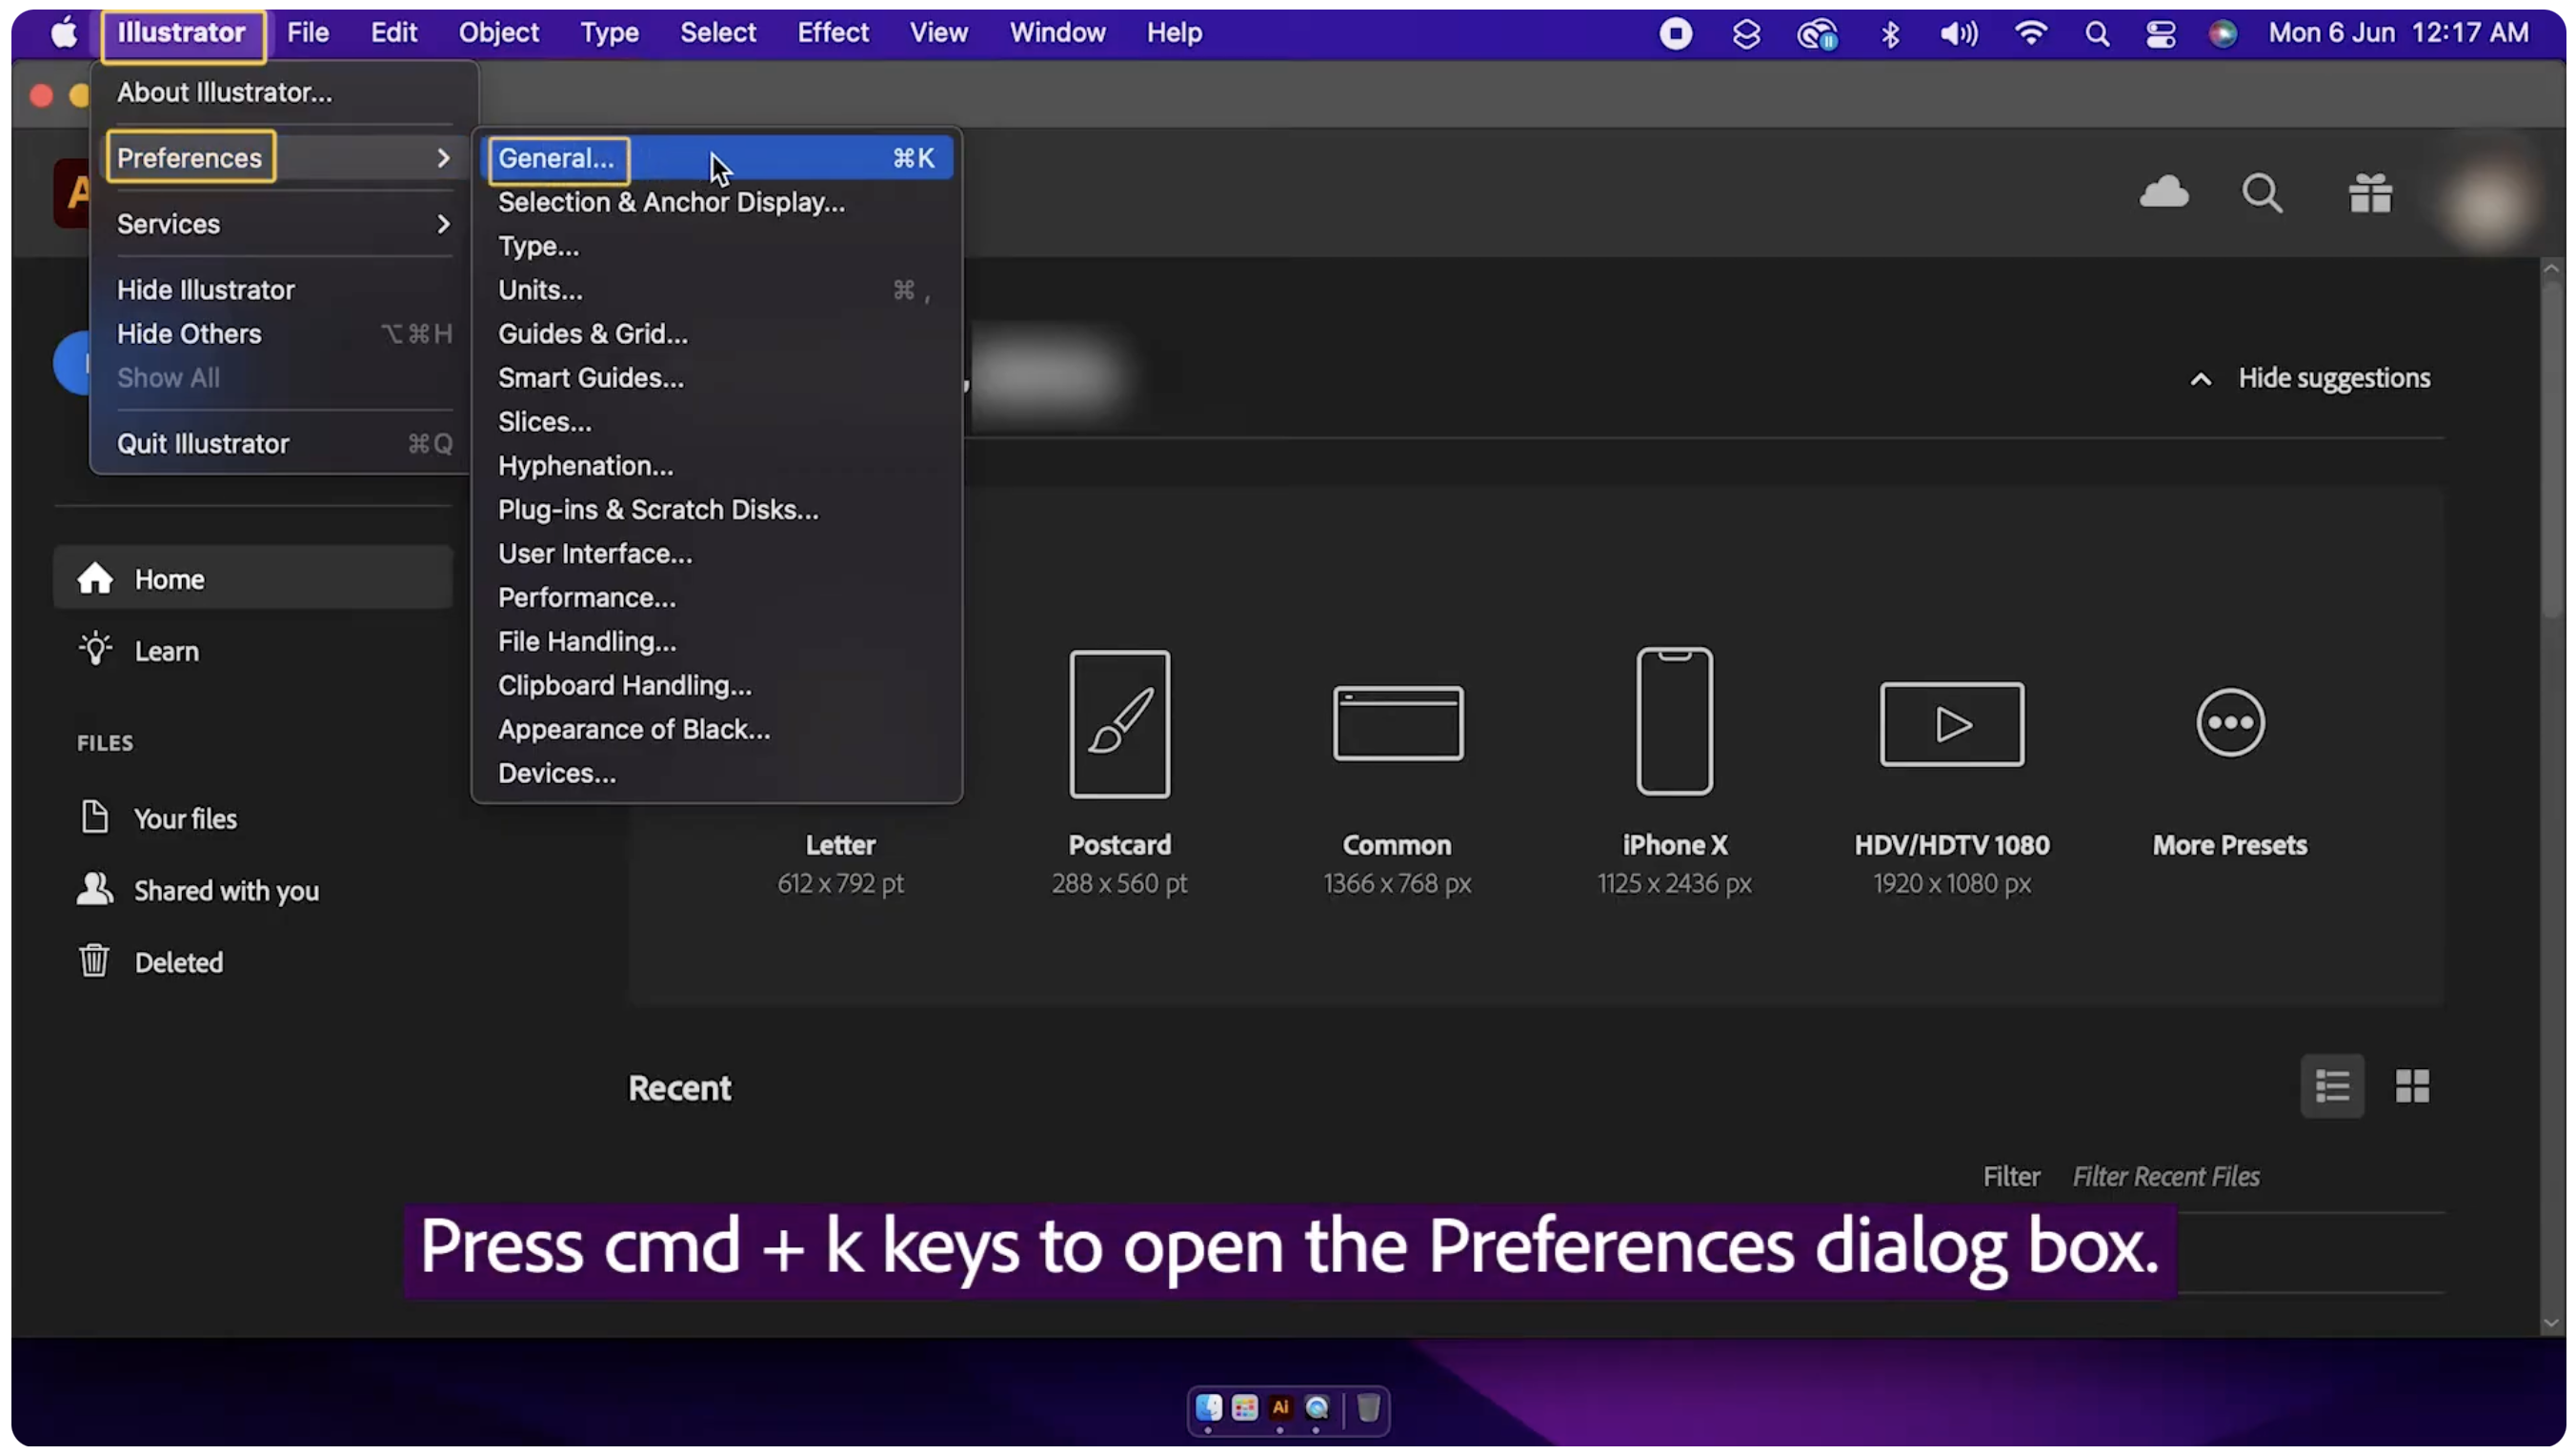Open the Deleted trash section
Screen dimensions: 2576x1454
(x=178, y=962)
